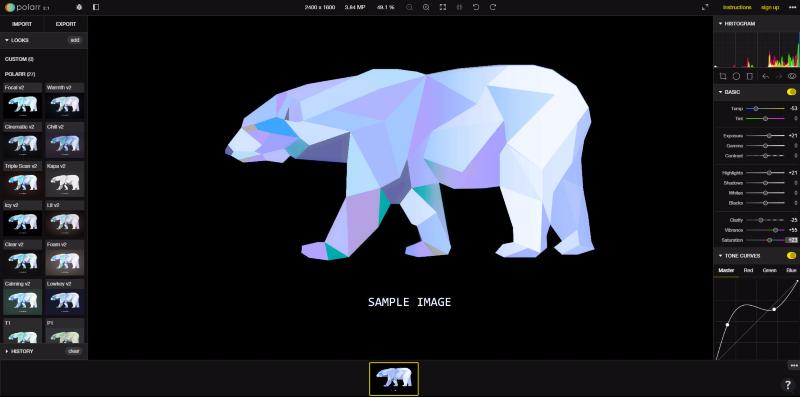
Task: Click the Vibrance slider handle
Action: (776, 230)
